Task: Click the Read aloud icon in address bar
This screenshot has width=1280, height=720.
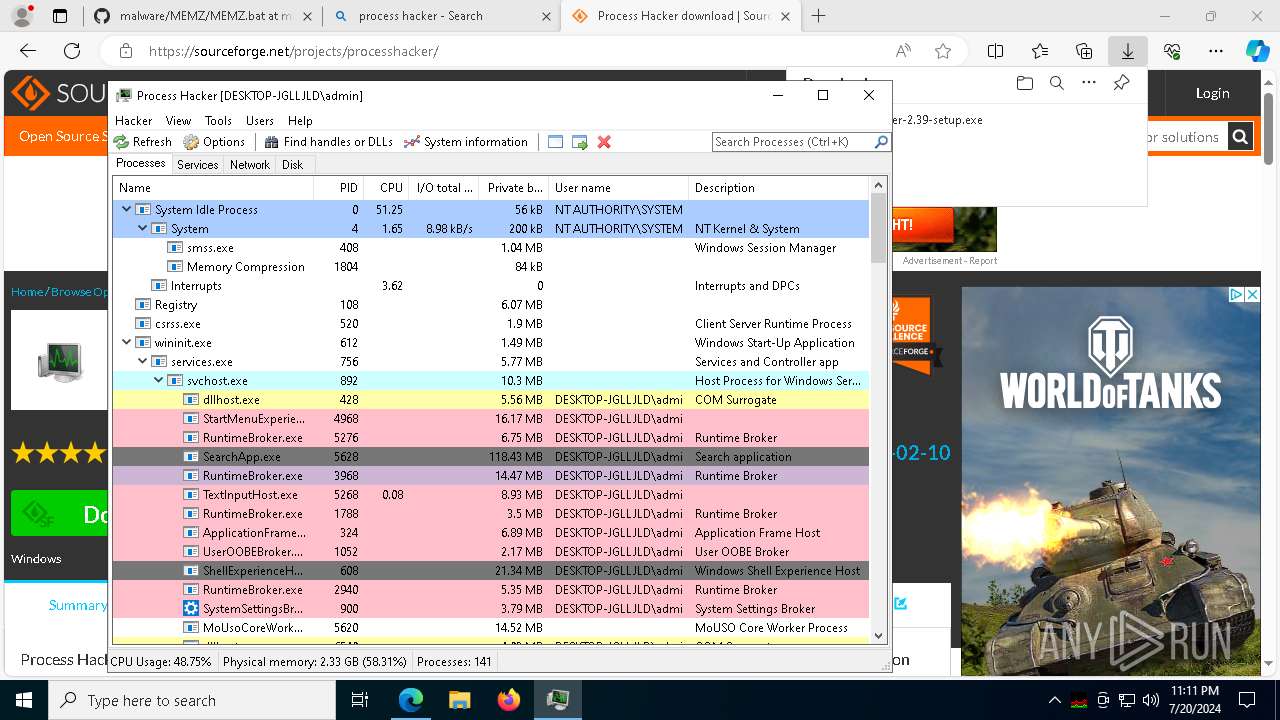Action: point(903,51)
